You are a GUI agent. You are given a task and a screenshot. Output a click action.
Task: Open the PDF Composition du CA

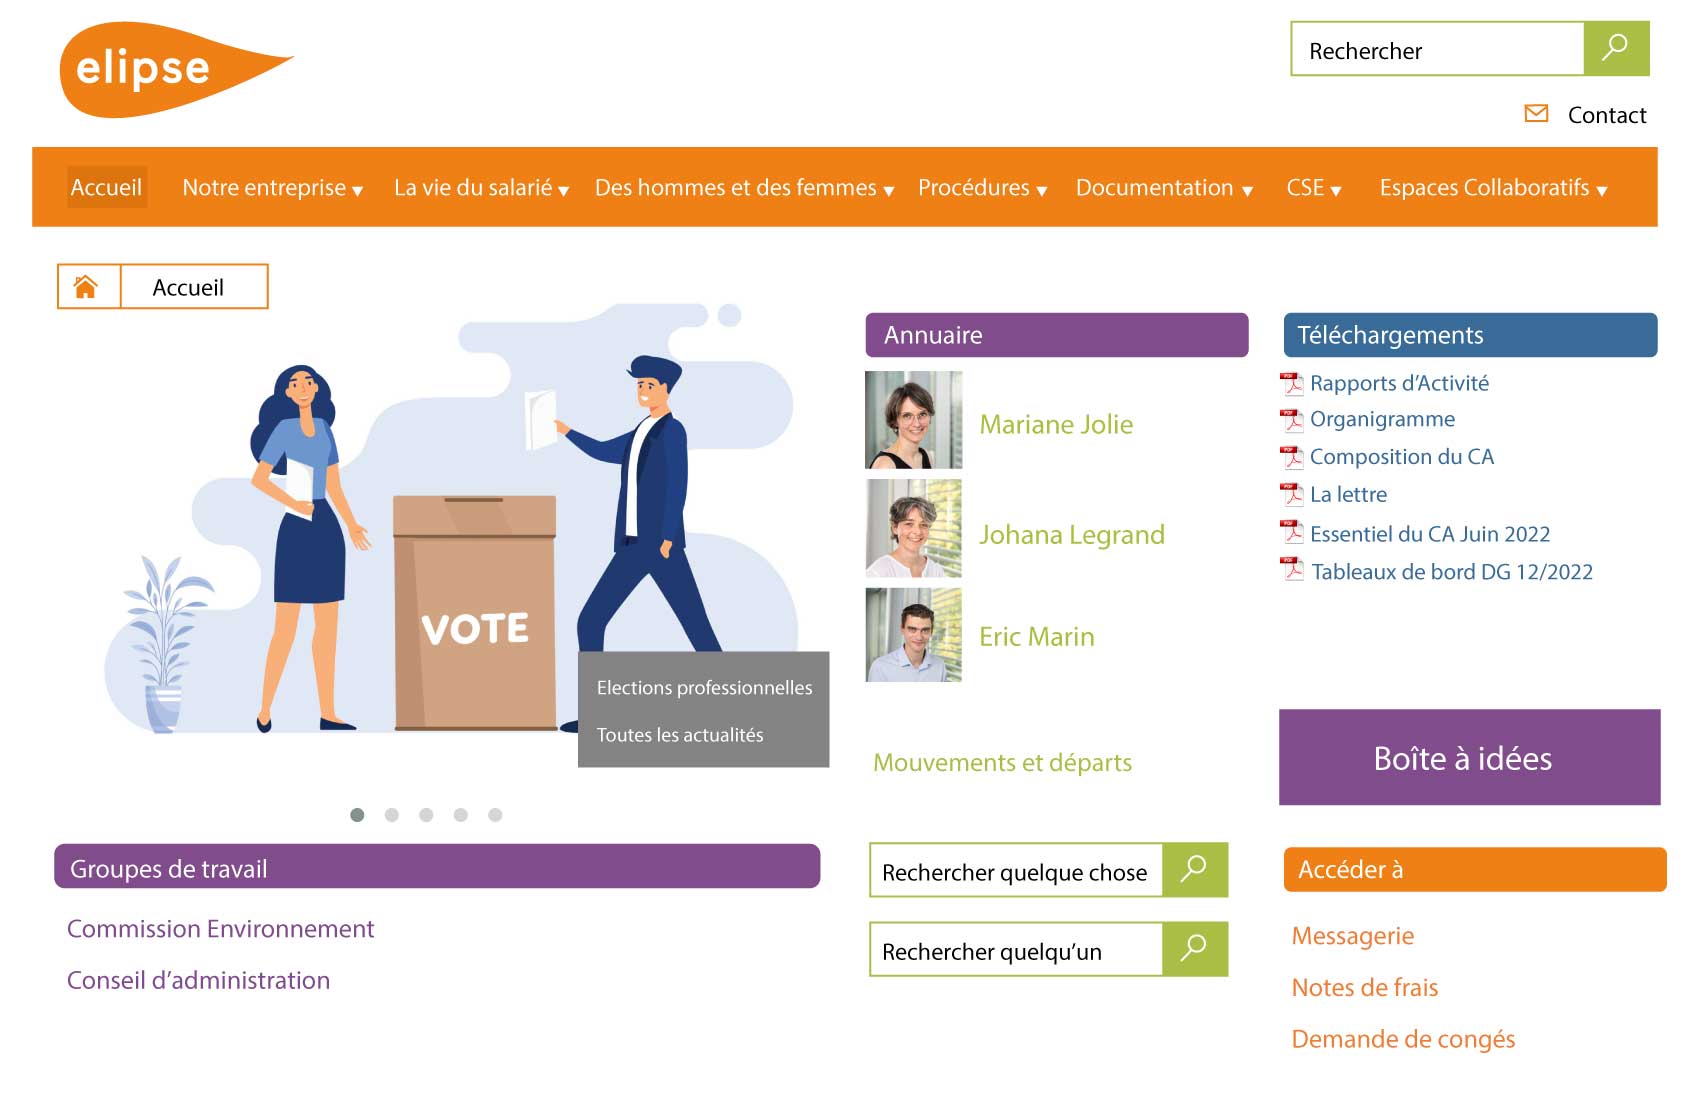point(1401,457)
